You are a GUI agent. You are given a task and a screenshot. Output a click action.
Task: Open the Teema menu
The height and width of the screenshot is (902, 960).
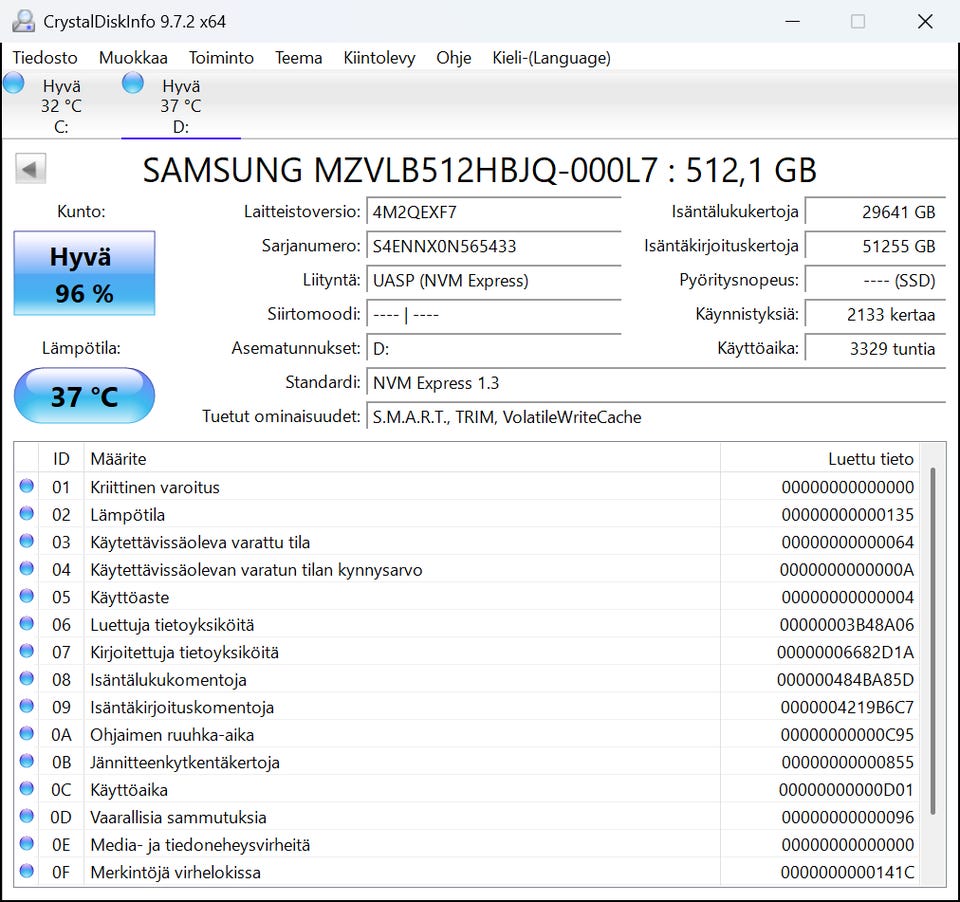pos(298,58)
